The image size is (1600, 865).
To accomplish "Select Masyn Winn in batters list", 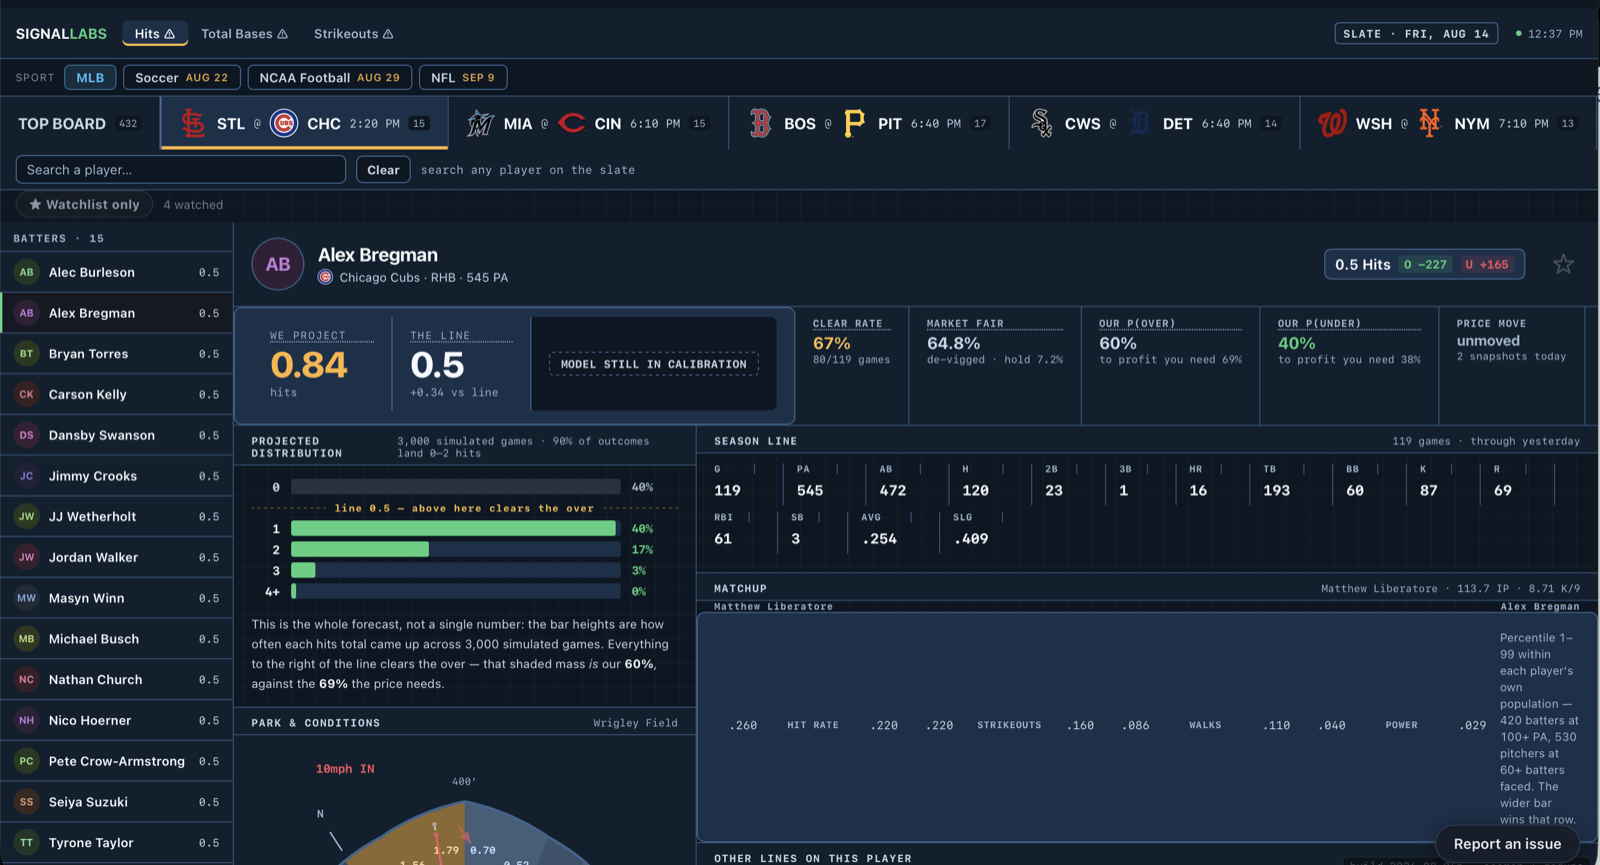I will point(116,598).
